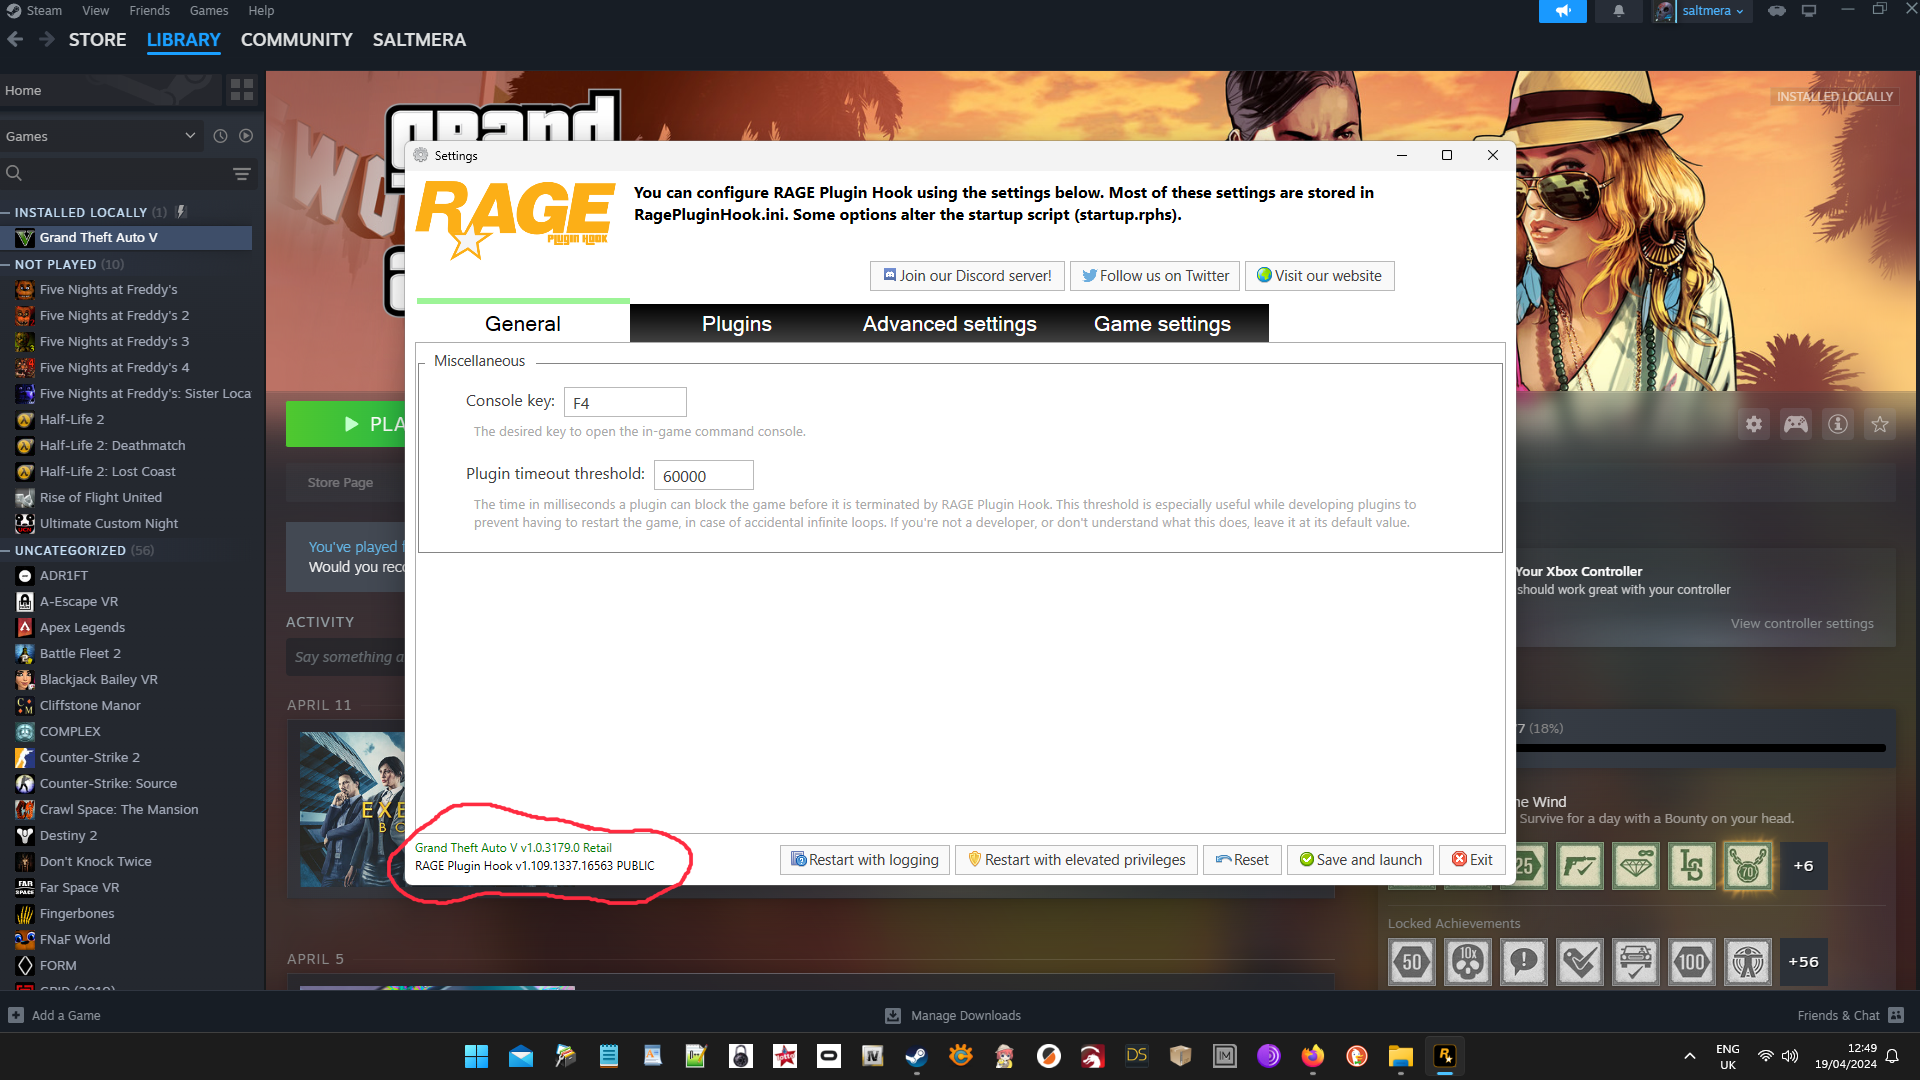Select Half-Life 2 in library list

[72, 420]
